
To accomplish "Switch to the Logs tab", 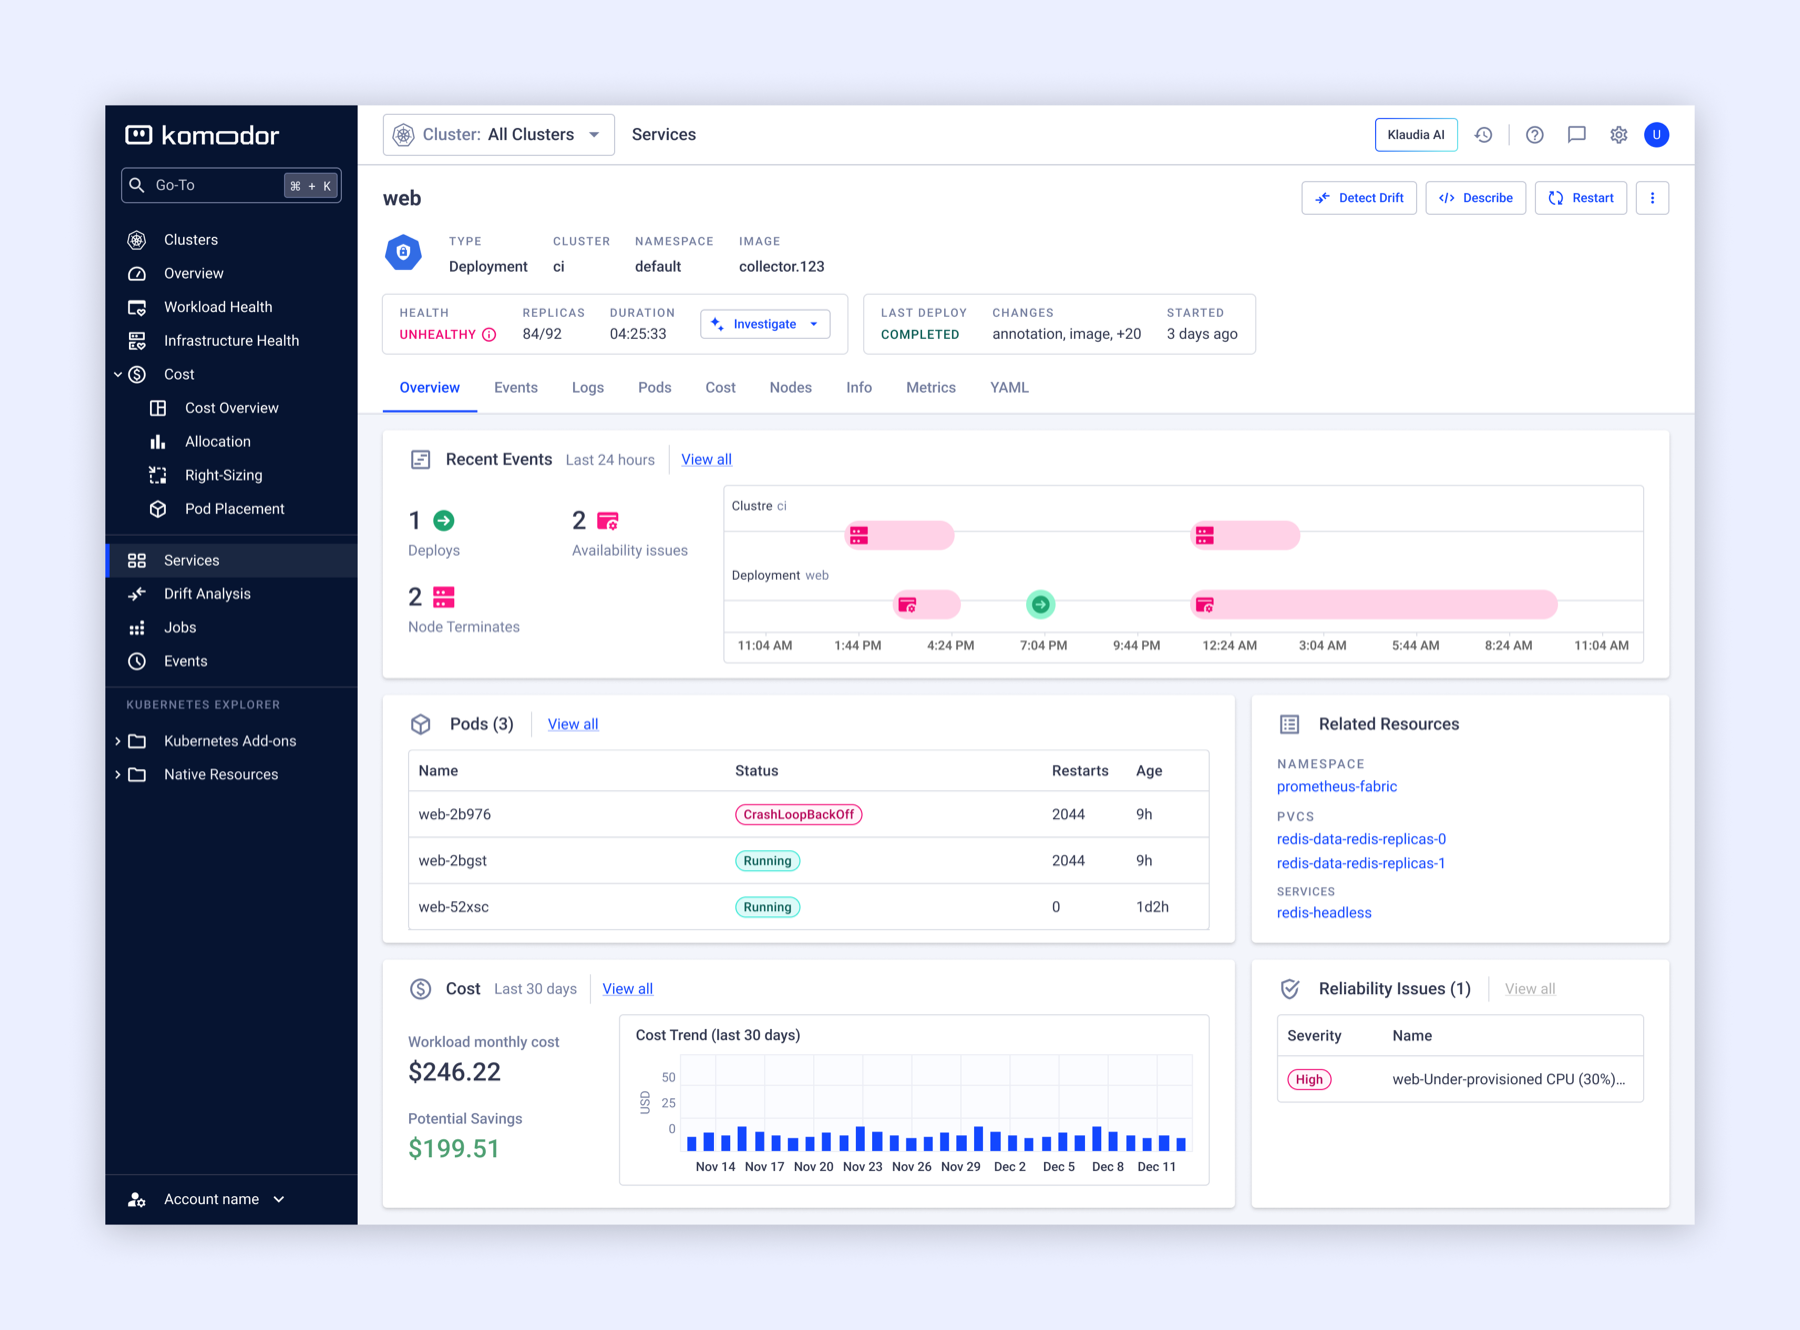I will pos(588,388).
